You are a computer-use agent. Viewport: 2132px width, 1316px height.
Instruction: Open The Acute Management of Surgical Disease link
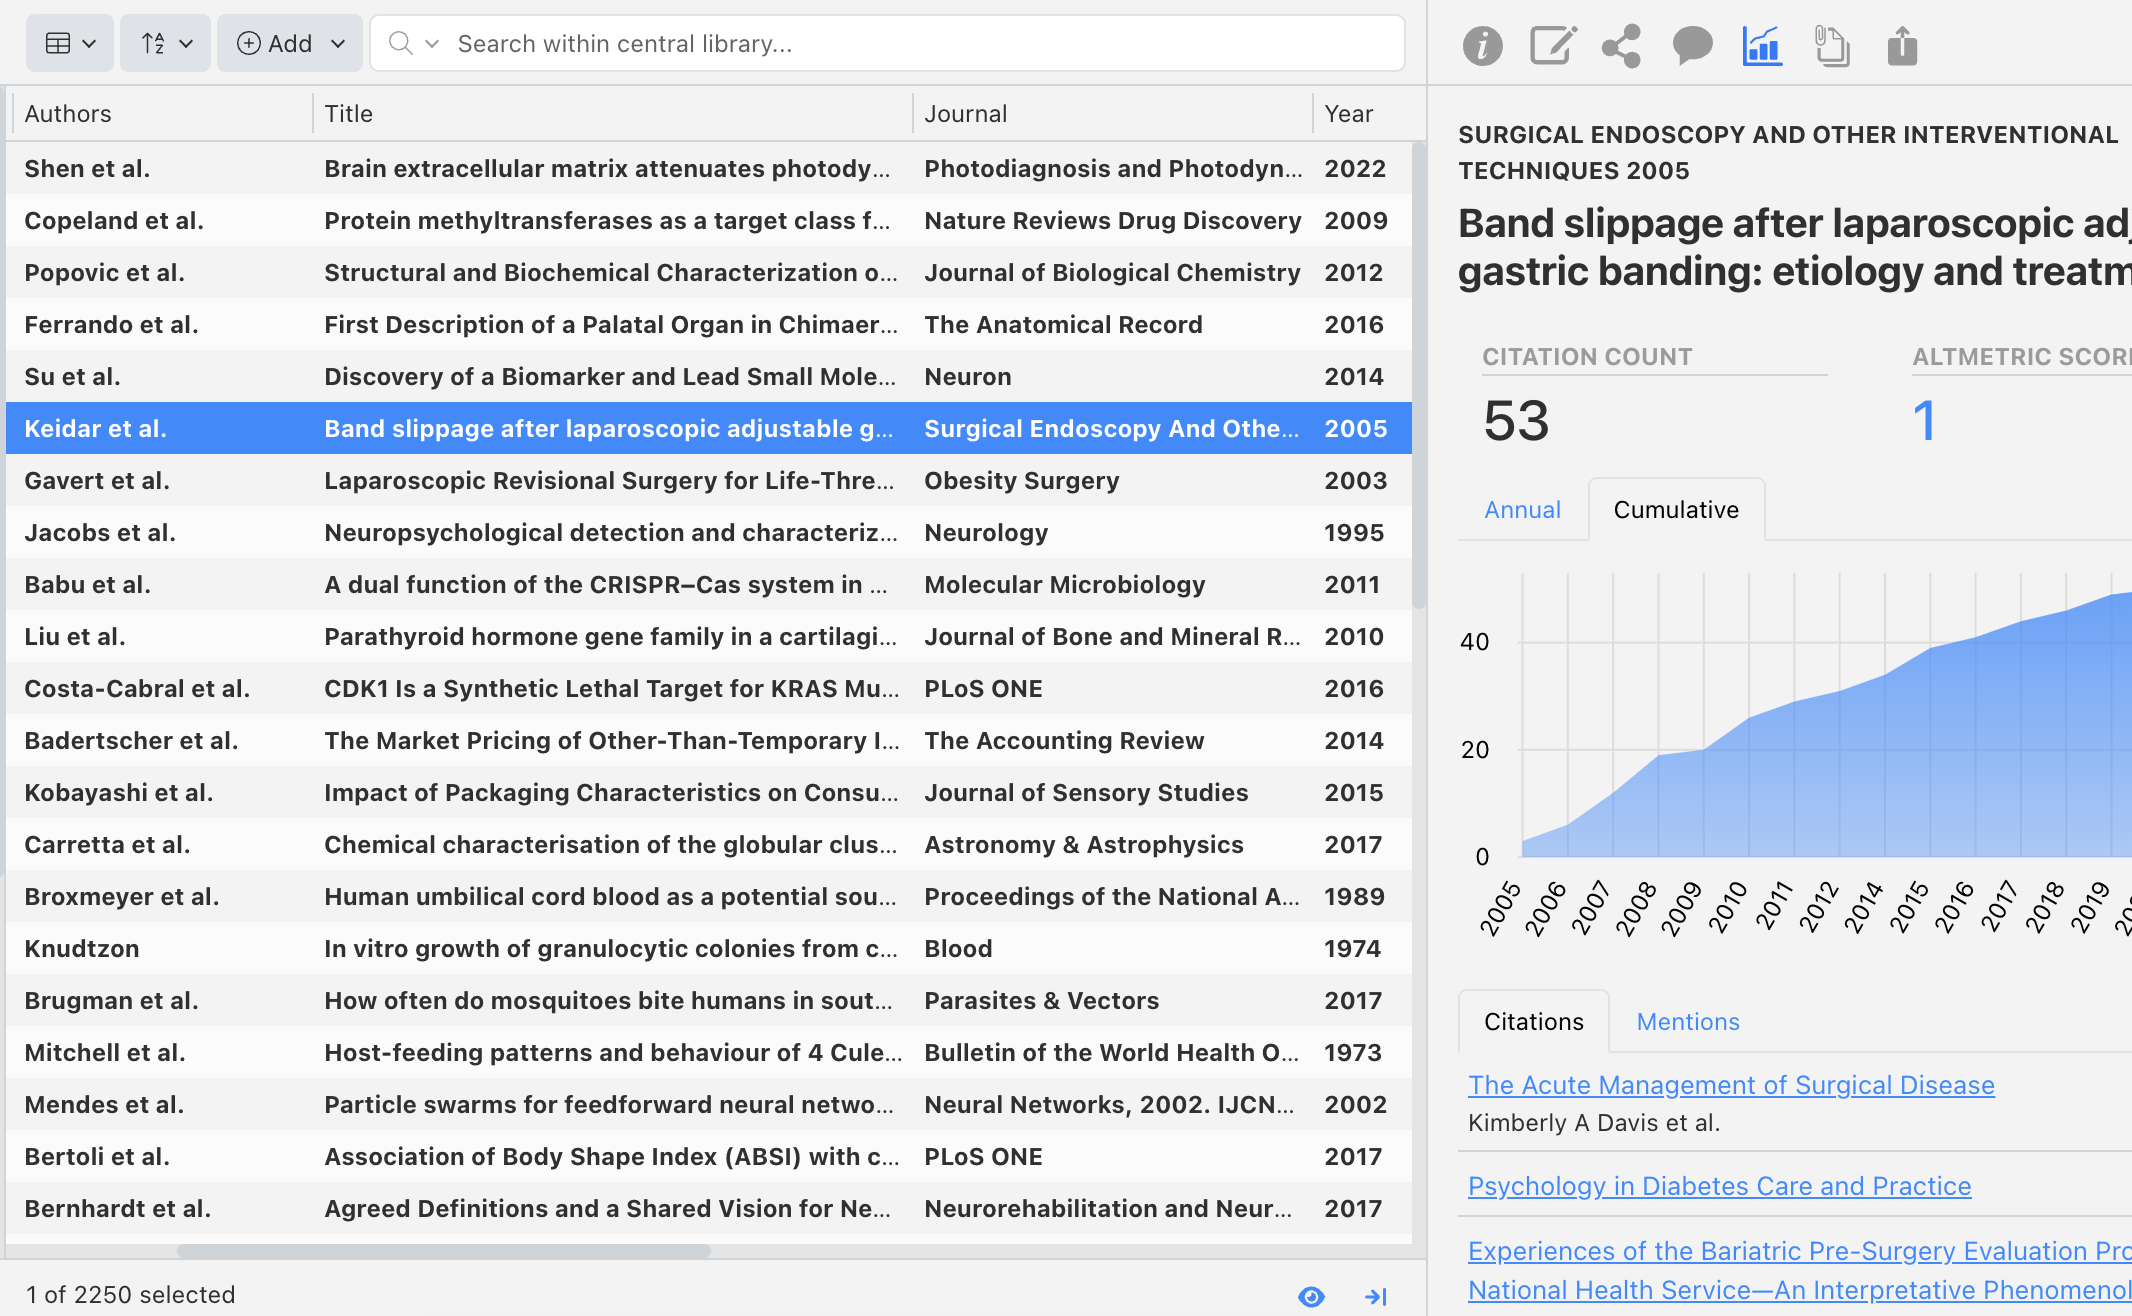pos(1730,1084)
